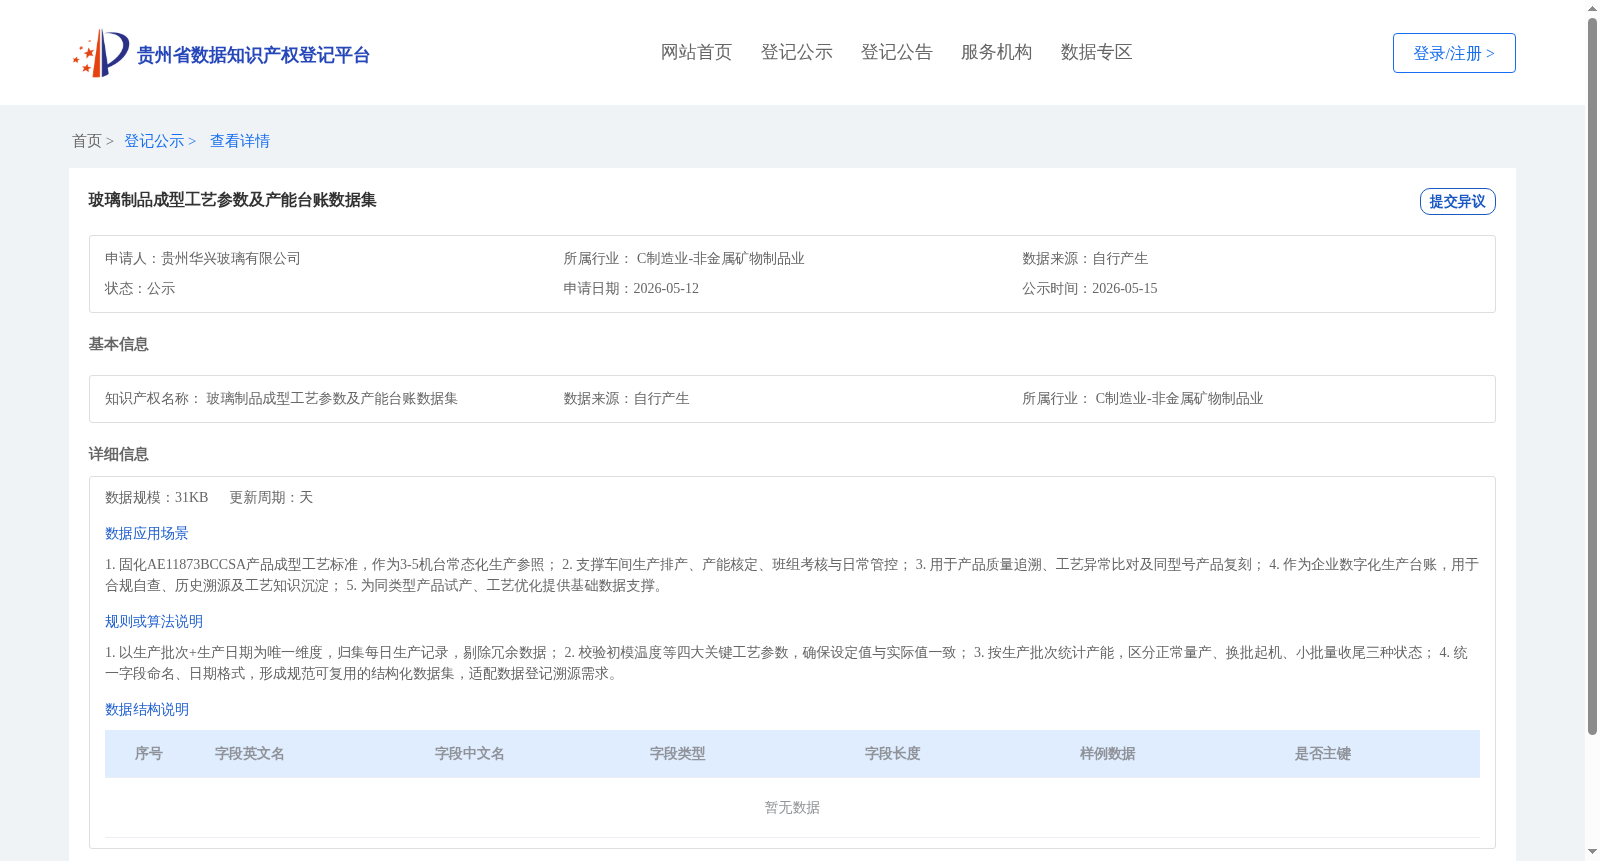
Task: Click the vertical scrollbar thumb
Action: point(1592,376)
